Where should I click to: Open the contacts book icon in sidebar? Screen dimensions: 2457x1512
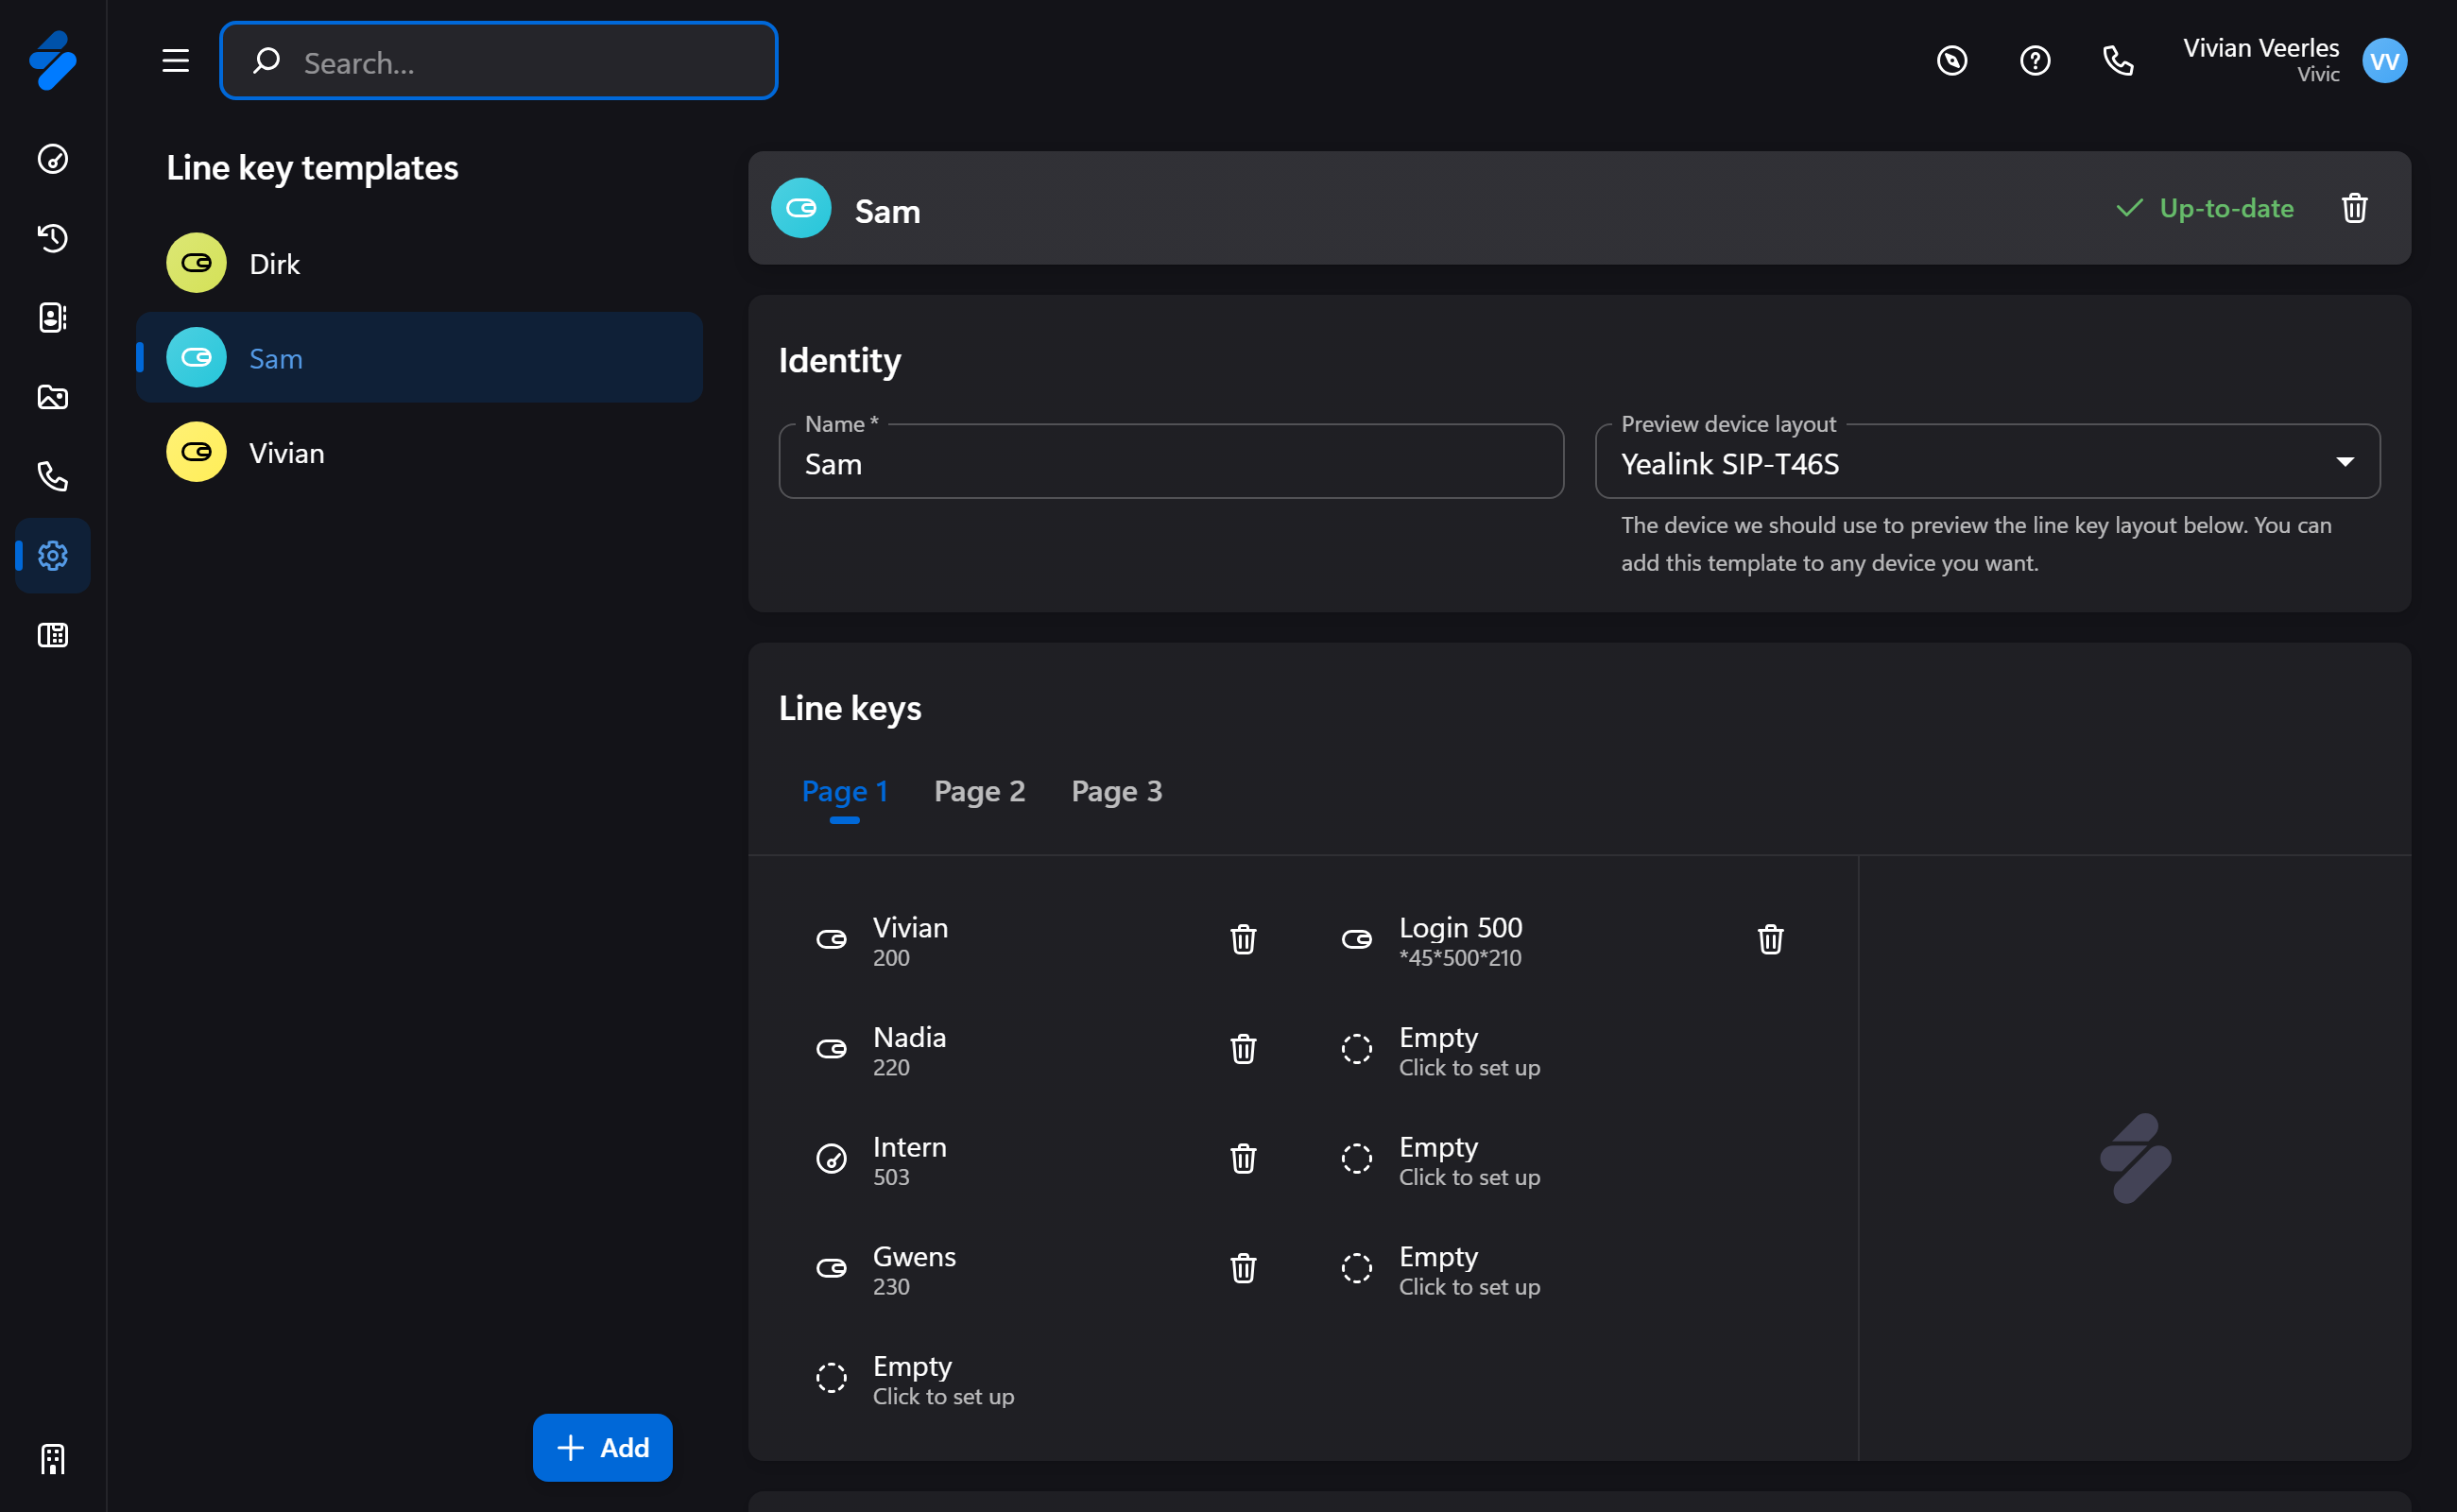53,317
